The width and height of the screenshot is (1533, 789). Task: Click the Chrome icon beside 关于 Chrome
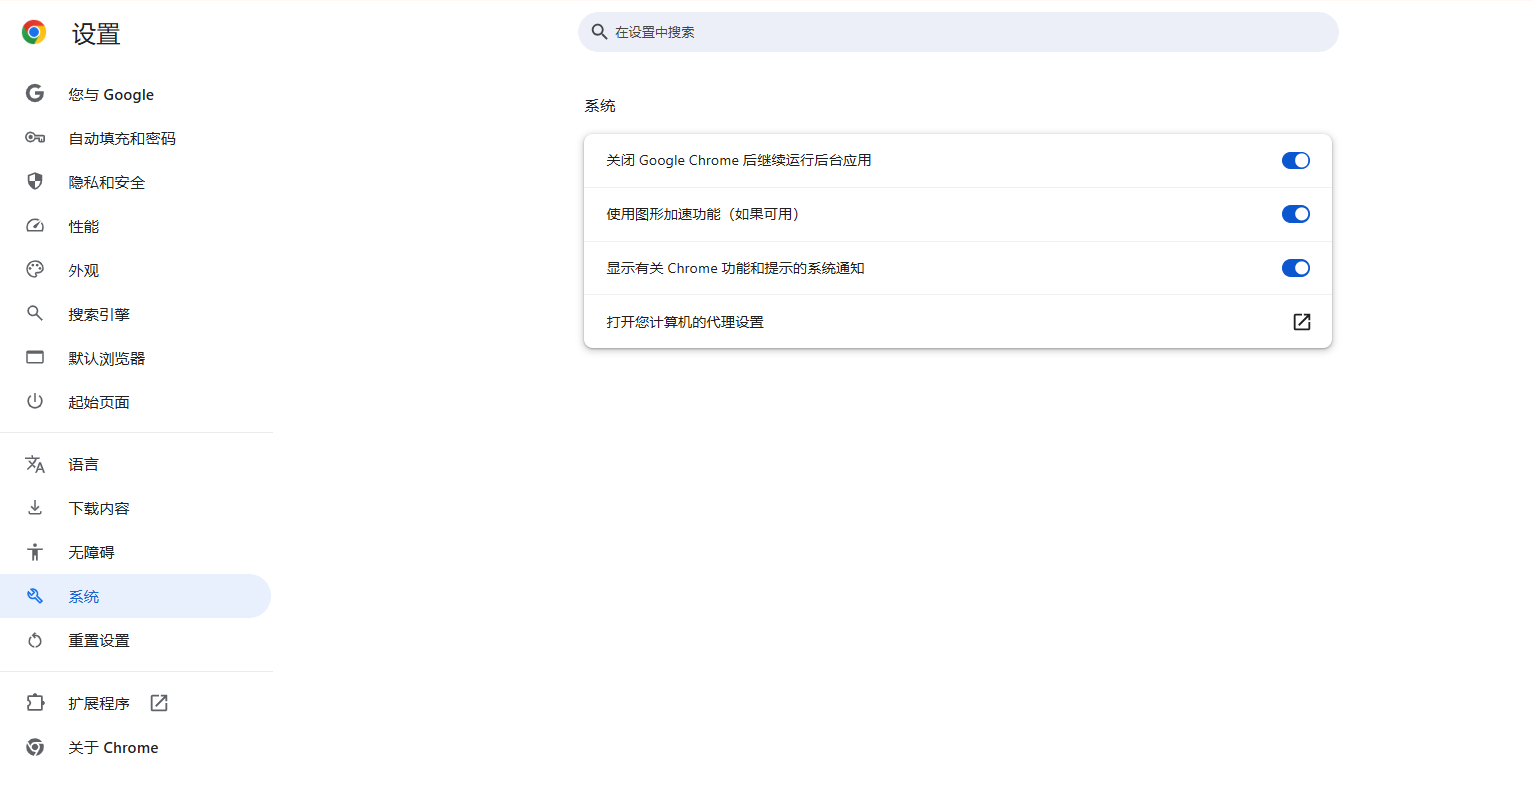[35, 747]
